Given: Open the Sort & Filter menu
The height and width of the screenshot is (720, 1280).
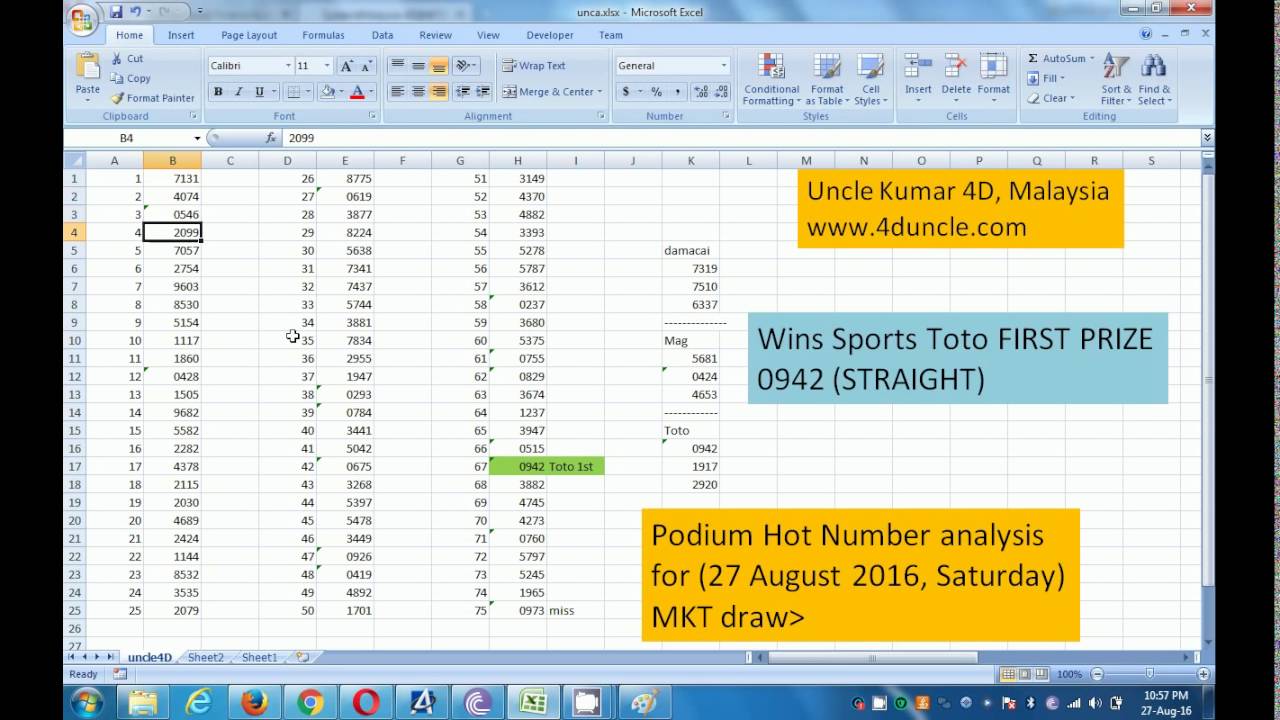Looking at the screenshot, I should (x=1116, y=80).
